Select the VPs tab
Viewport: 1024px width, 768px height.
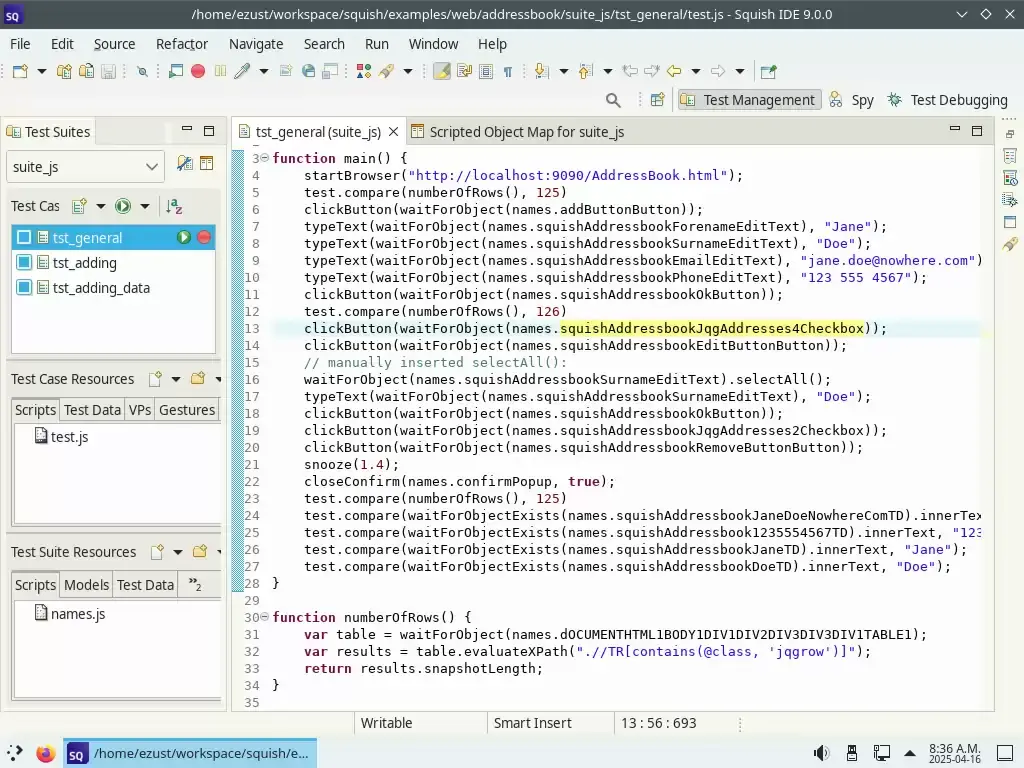[140, 409]
